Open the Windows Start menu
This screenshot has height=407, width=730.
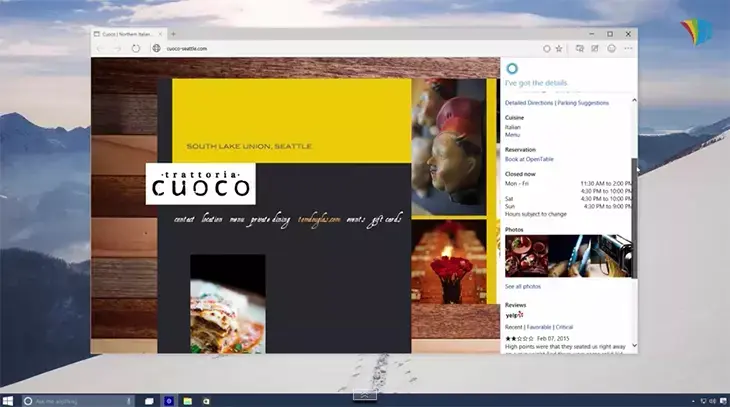pos(8,401)
